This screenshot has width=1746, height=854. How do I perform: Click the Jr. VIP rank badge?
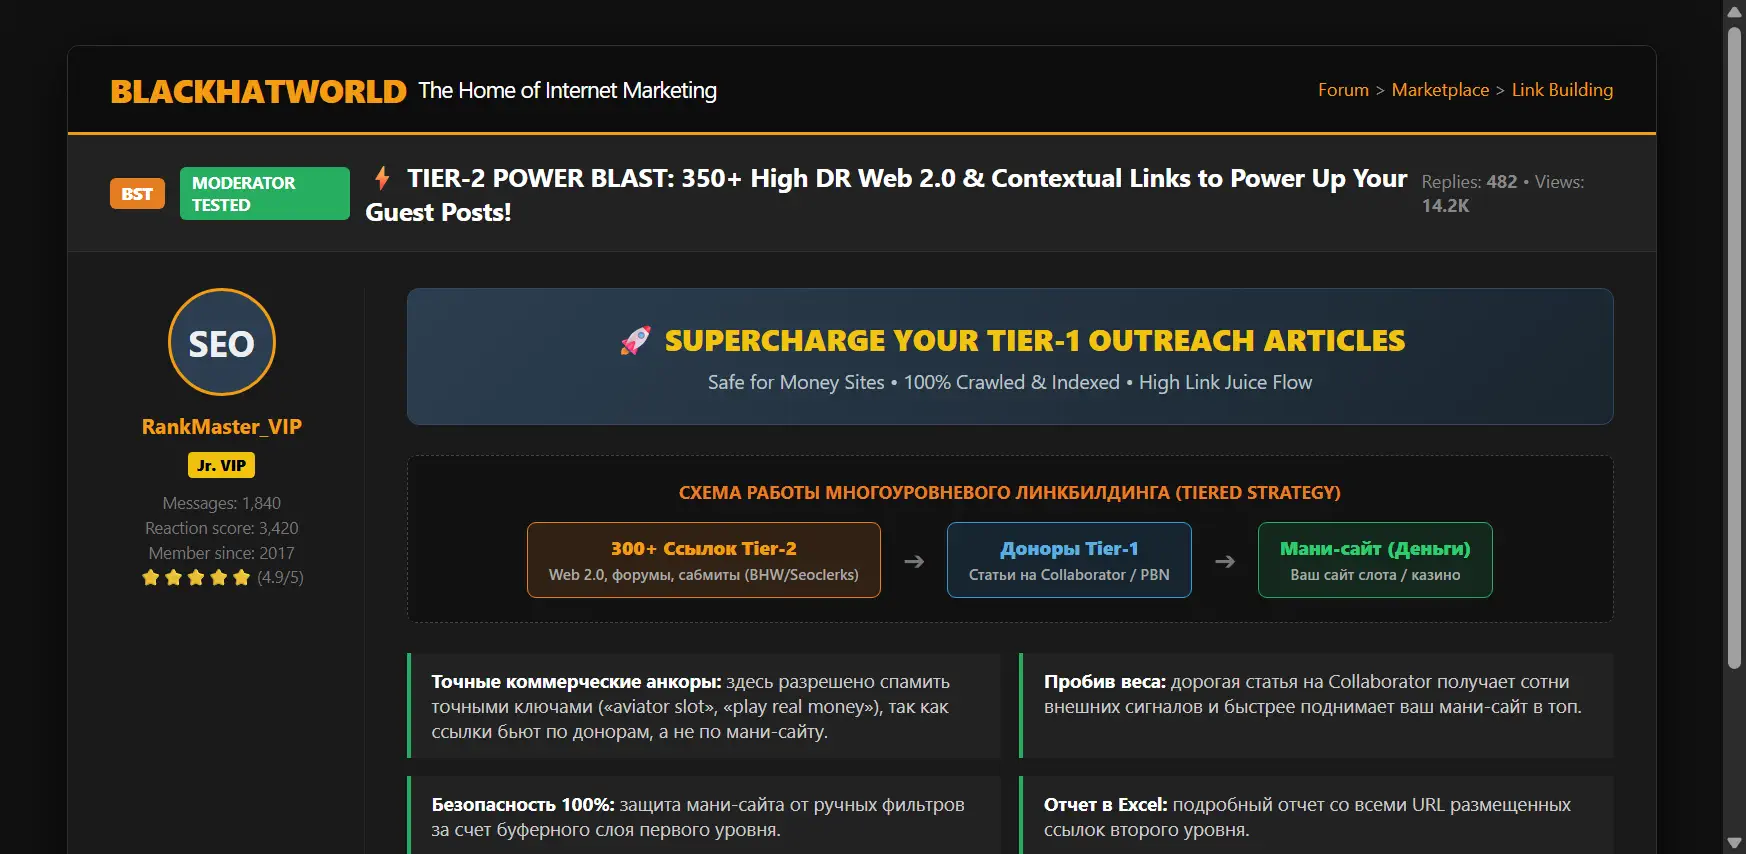click(222, 465)
